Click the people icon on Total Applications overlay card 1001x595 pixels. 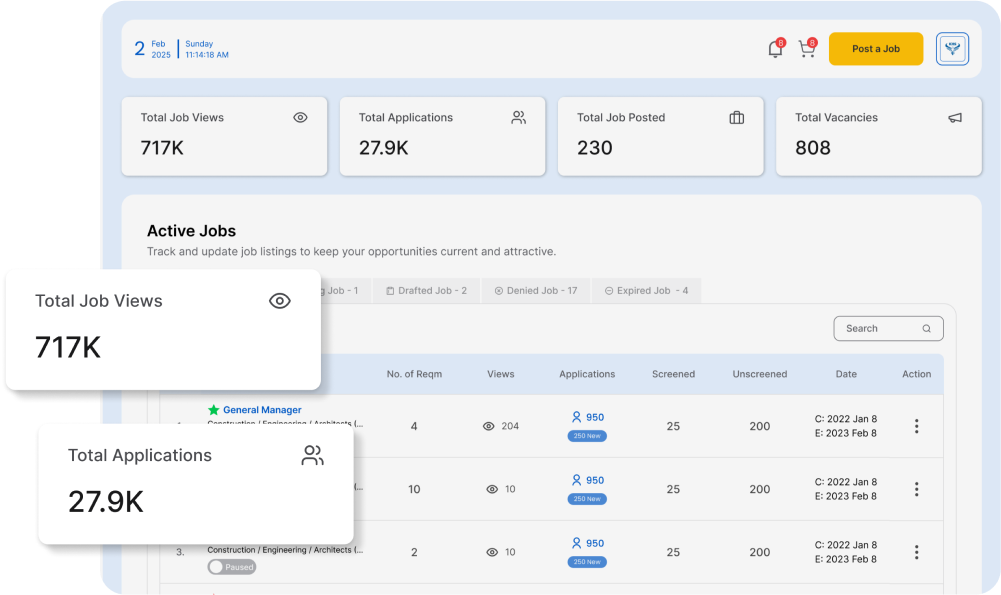313,456
